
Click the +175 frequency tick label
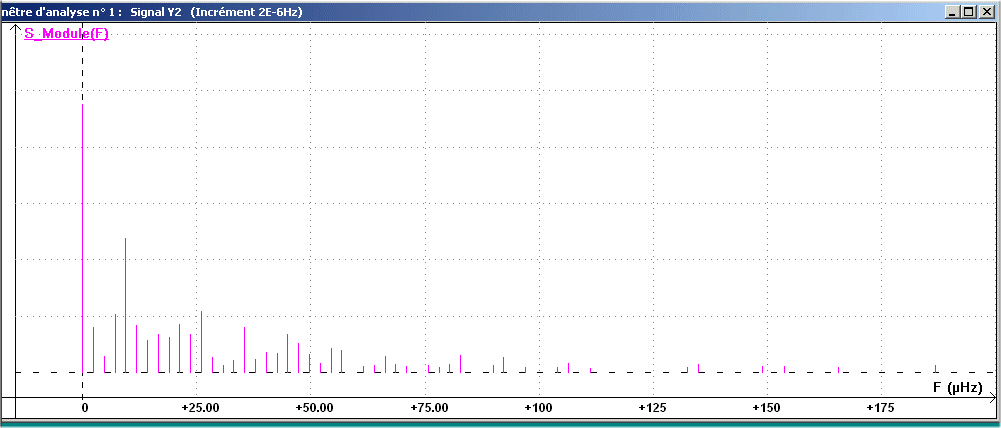(x=880, y=409)
